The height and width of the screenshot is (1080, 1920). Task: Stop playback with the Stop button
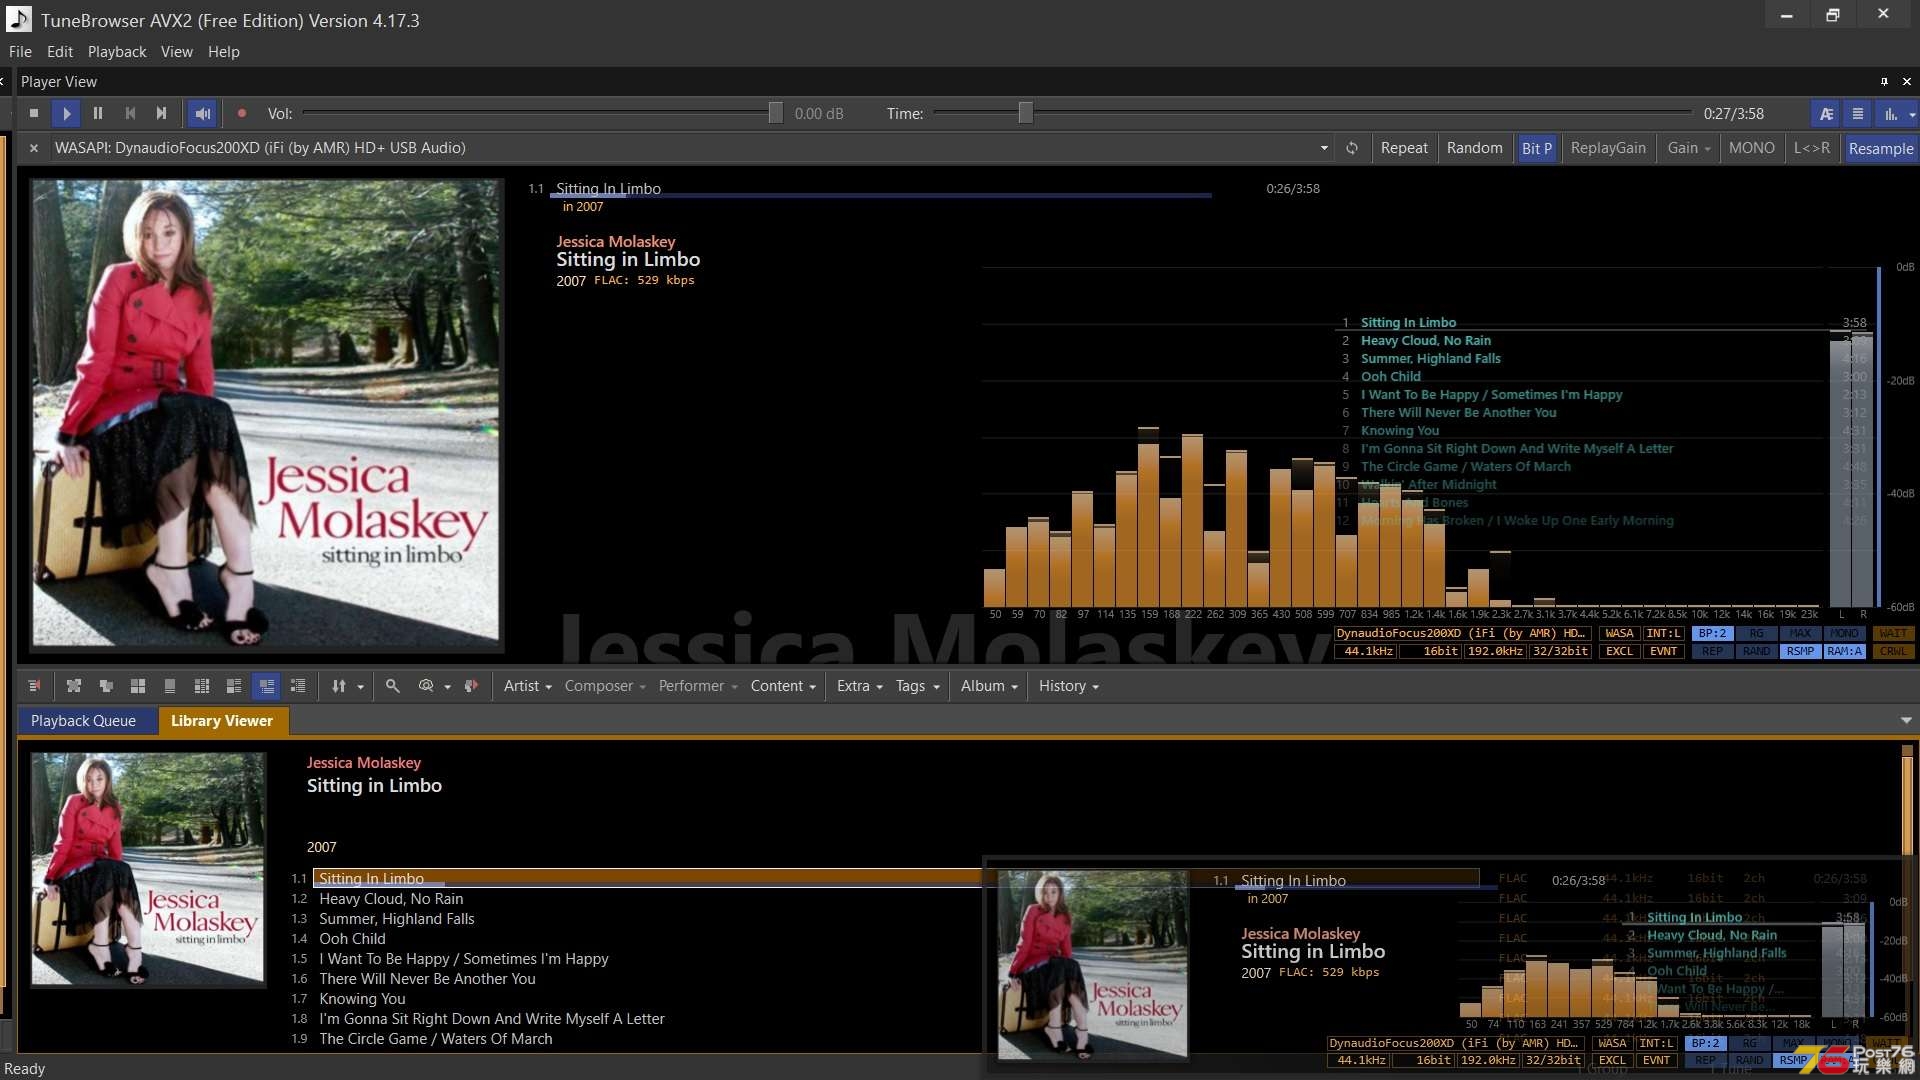pyautogui.click(x=34, y=114)
